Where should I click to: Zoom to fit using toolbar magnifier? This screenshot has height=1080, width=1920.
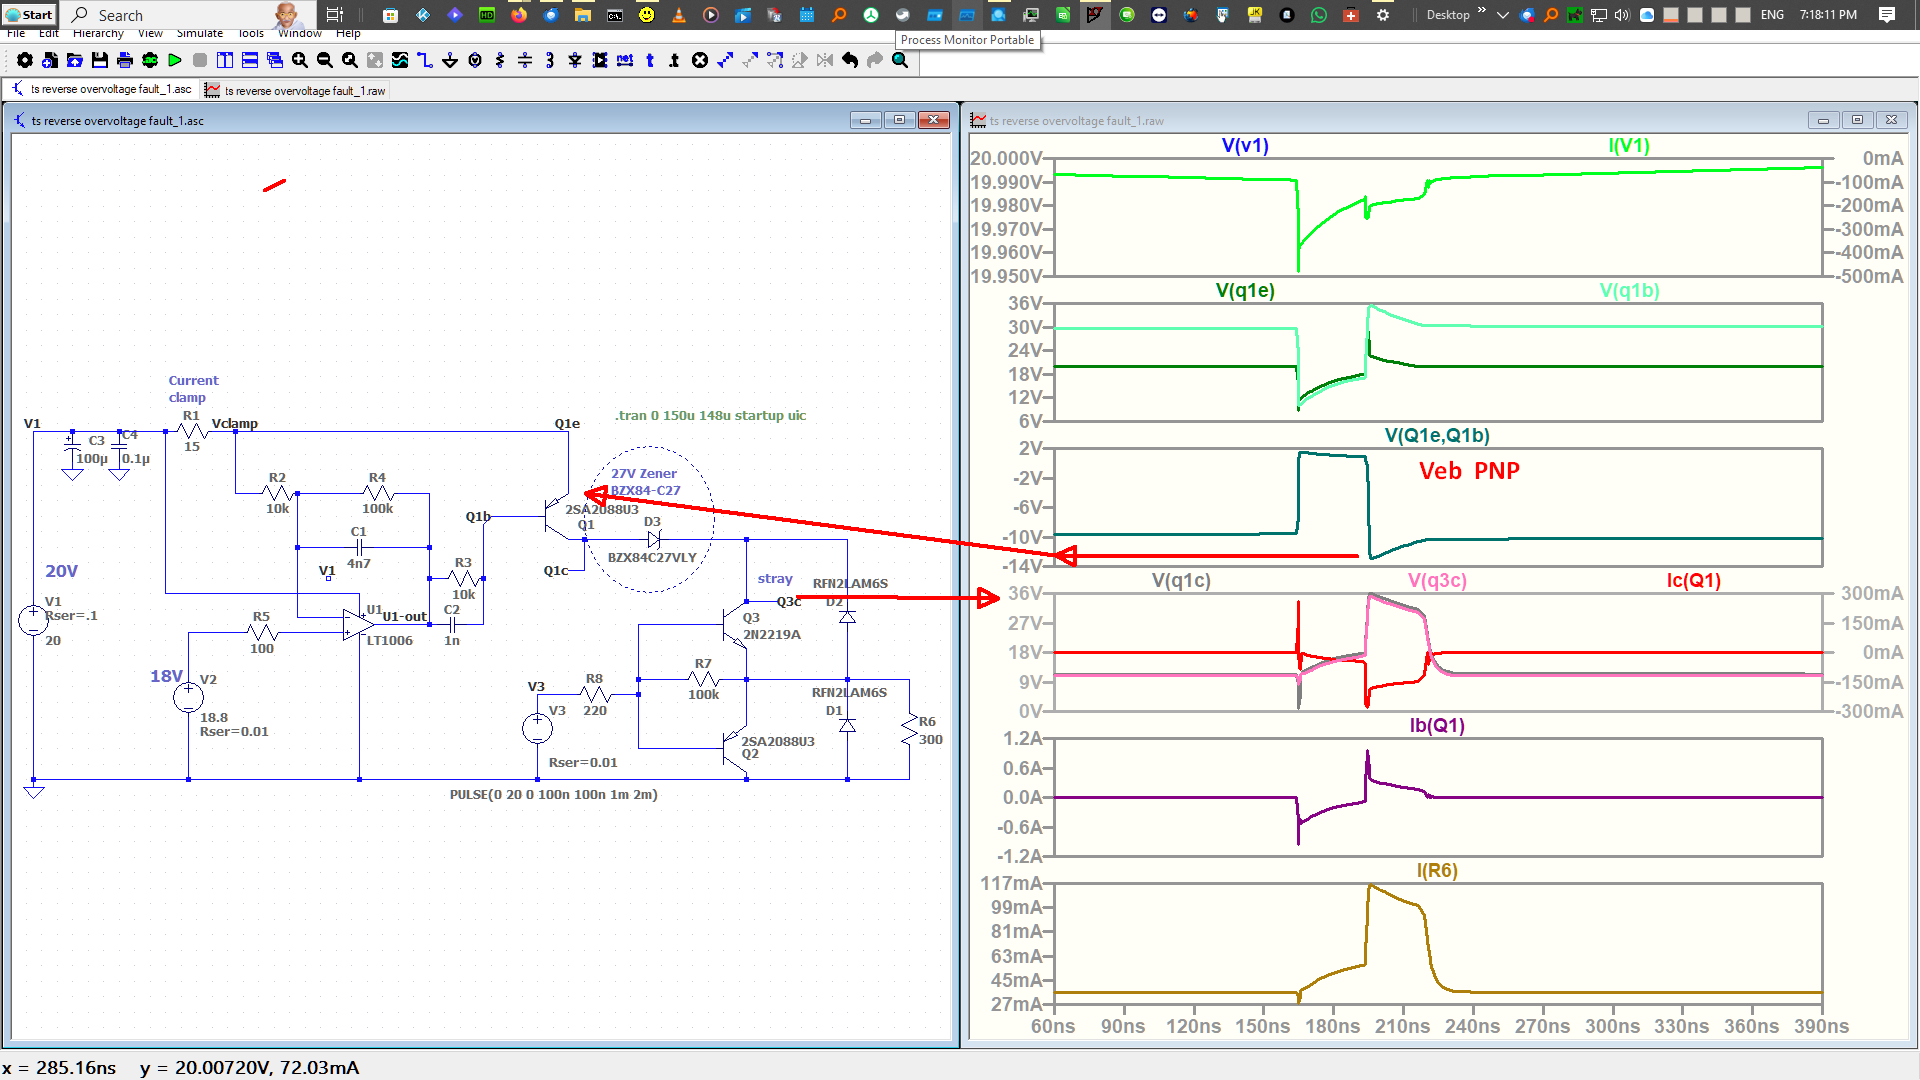point(350,60)
